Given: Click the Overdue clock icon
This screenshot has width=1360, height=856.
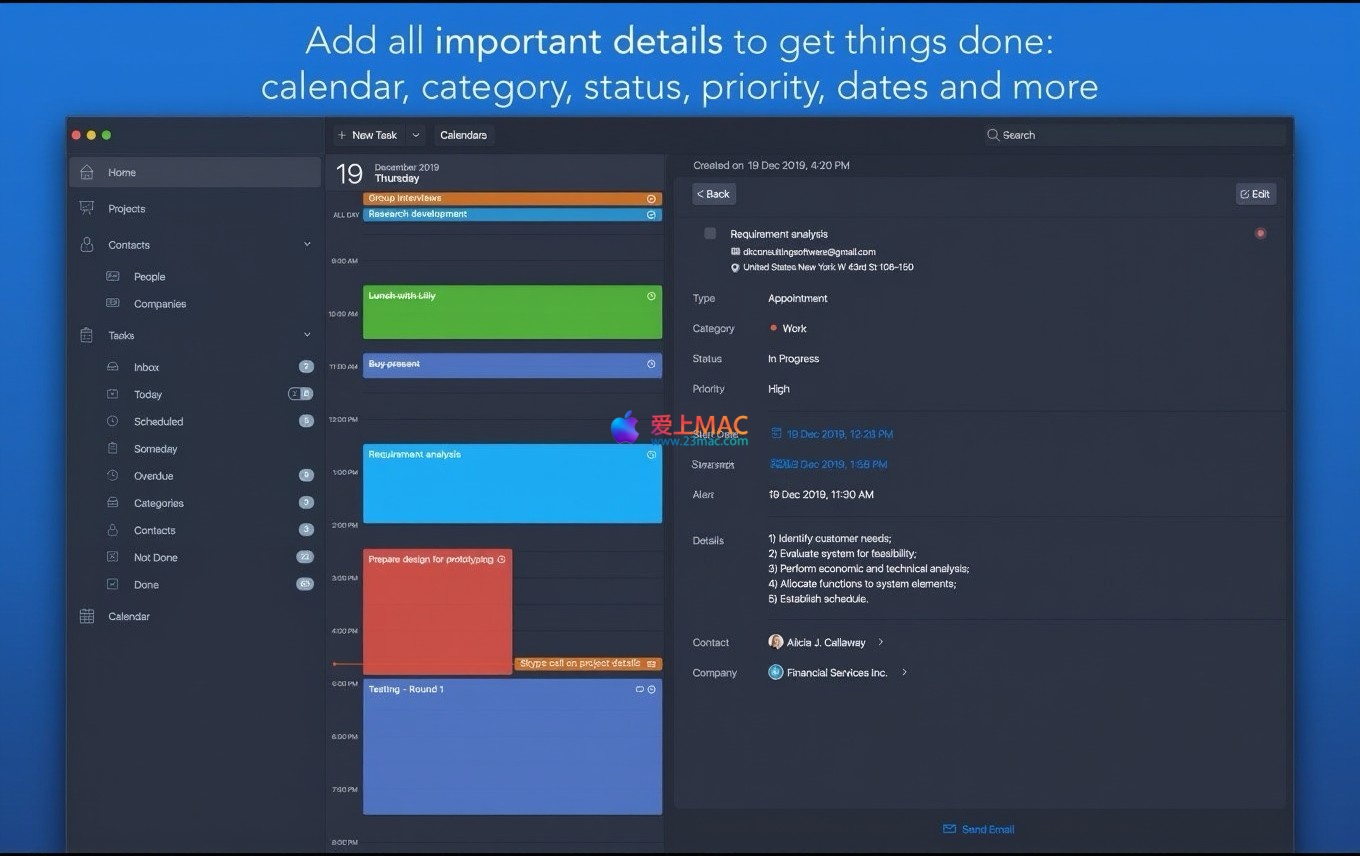Looking at the screenshot, I should click(x=113, y=476).
